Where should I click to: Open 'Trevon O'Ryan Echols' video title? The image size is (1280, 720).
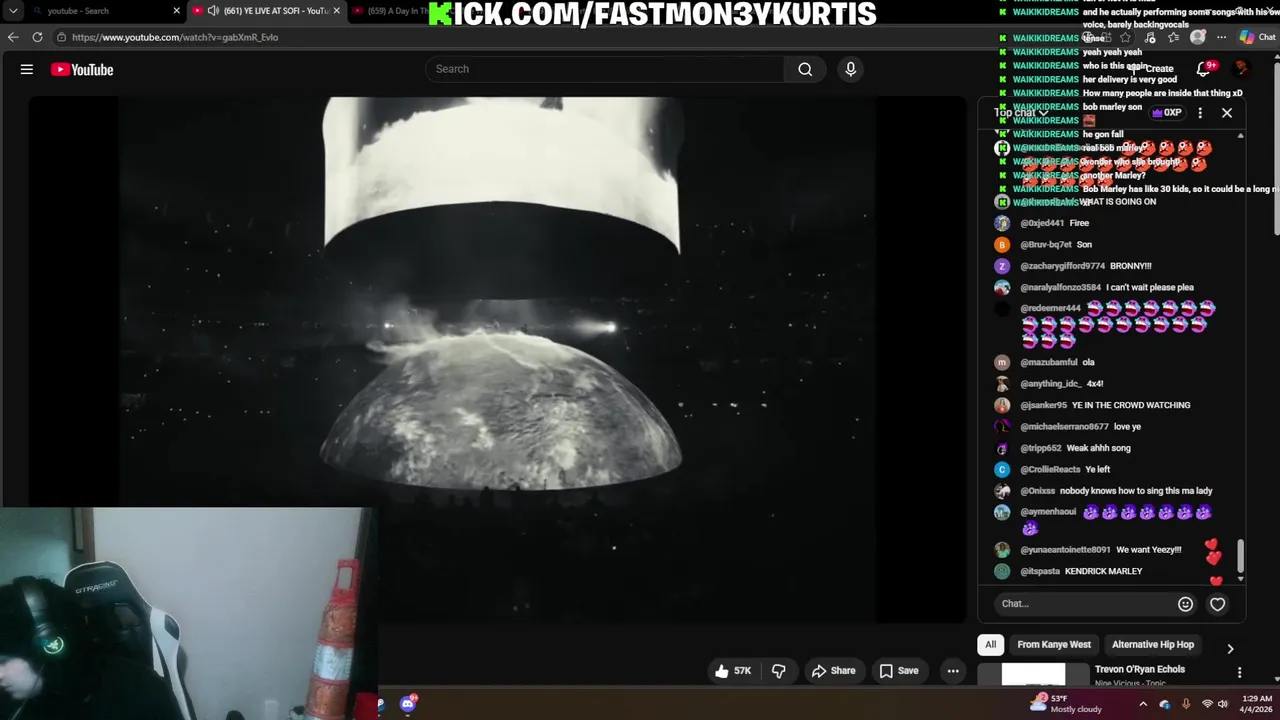1140,669
